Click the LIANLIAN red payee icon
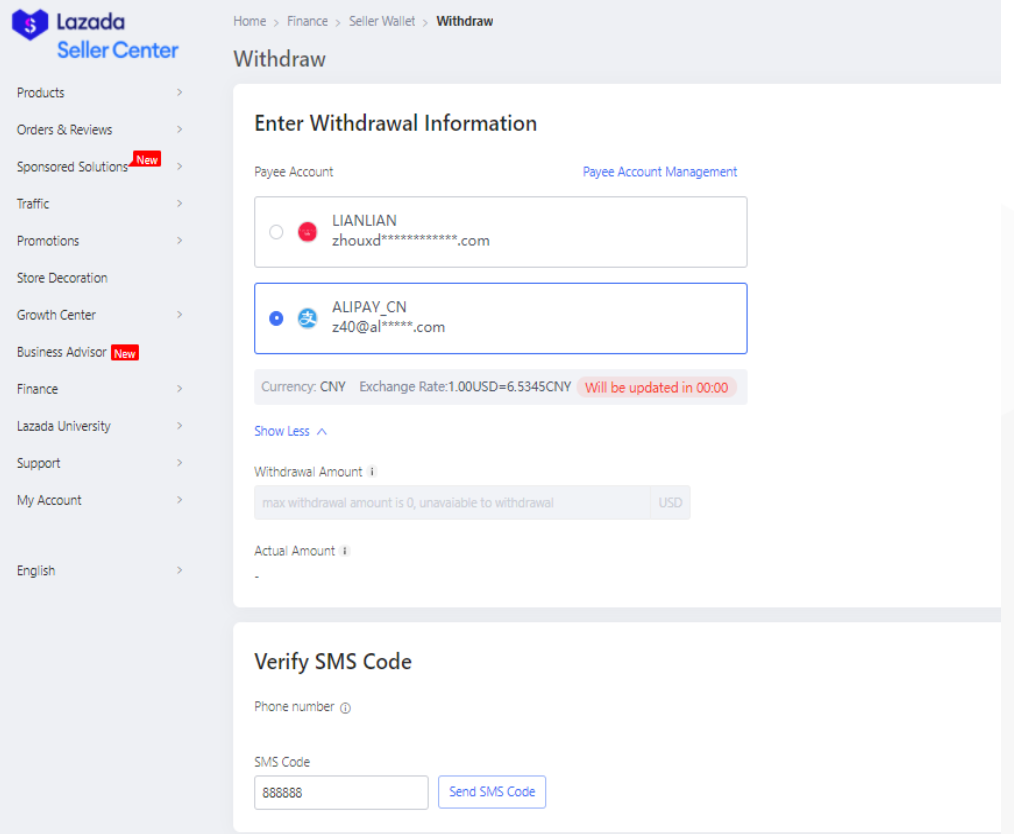The width and height of the screenshot is (1014, 834). click(x=307, y=231)
